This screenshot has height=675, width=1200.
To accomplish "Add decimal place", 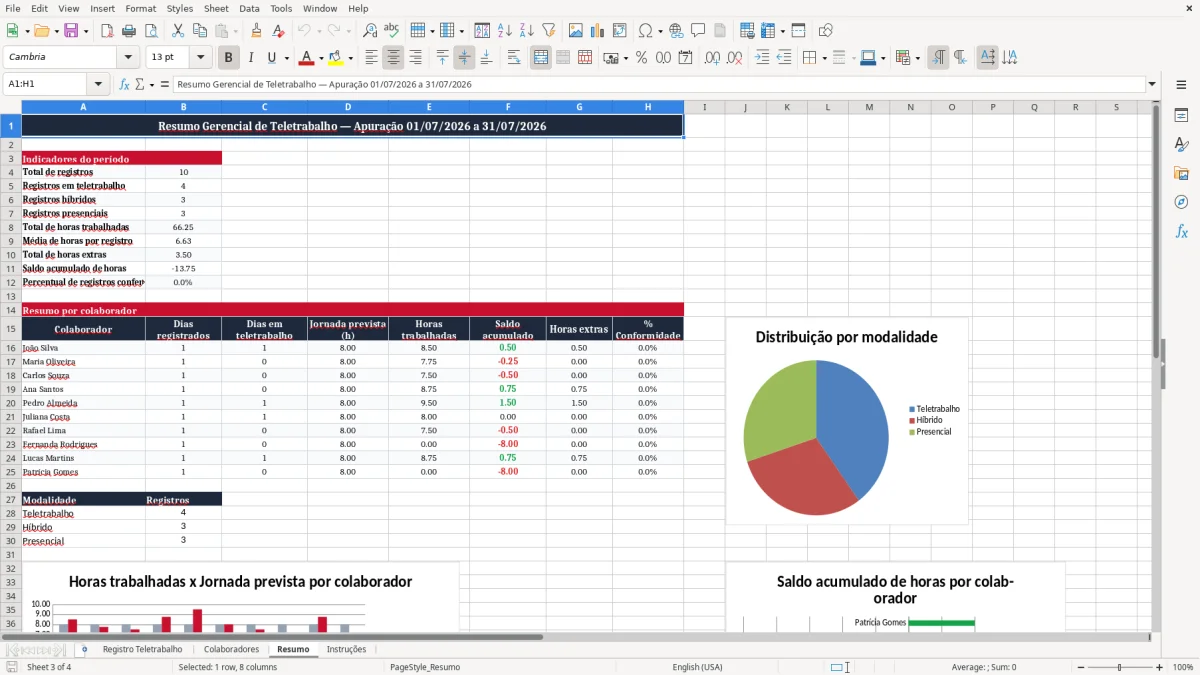I will (x=713, y=58).
